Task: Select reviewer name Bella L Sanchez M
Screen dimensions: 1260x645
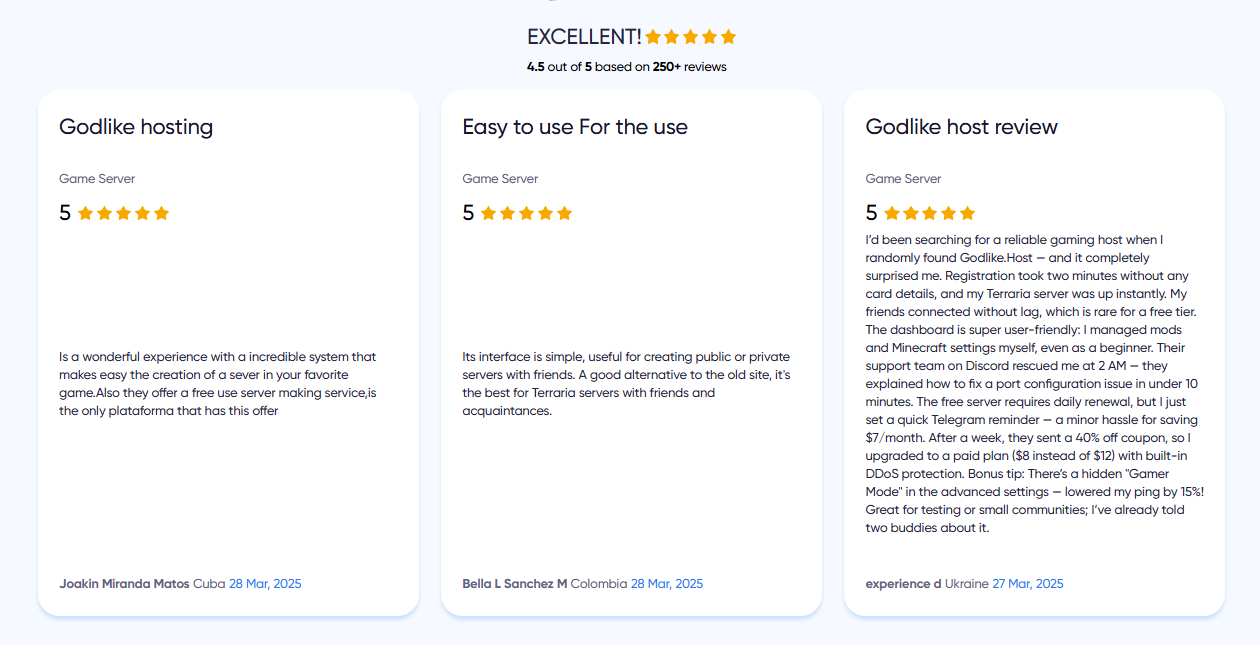Action: (x=515, y=583)
